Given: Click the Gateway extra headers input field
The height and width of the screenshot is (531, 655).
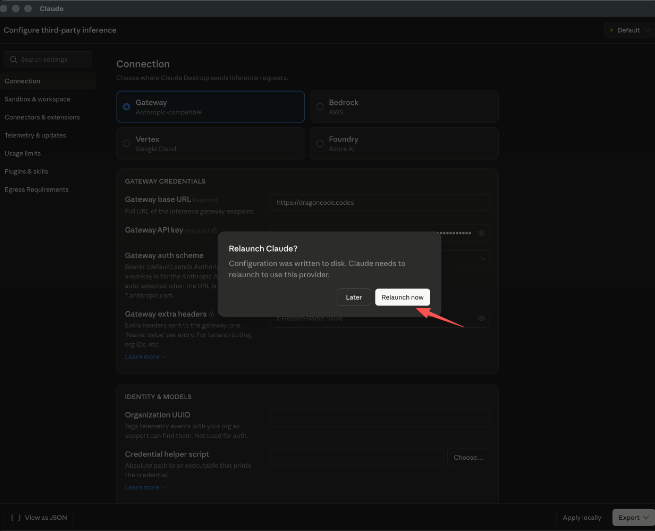Looking at the screenshot, I should pos(380,318).
